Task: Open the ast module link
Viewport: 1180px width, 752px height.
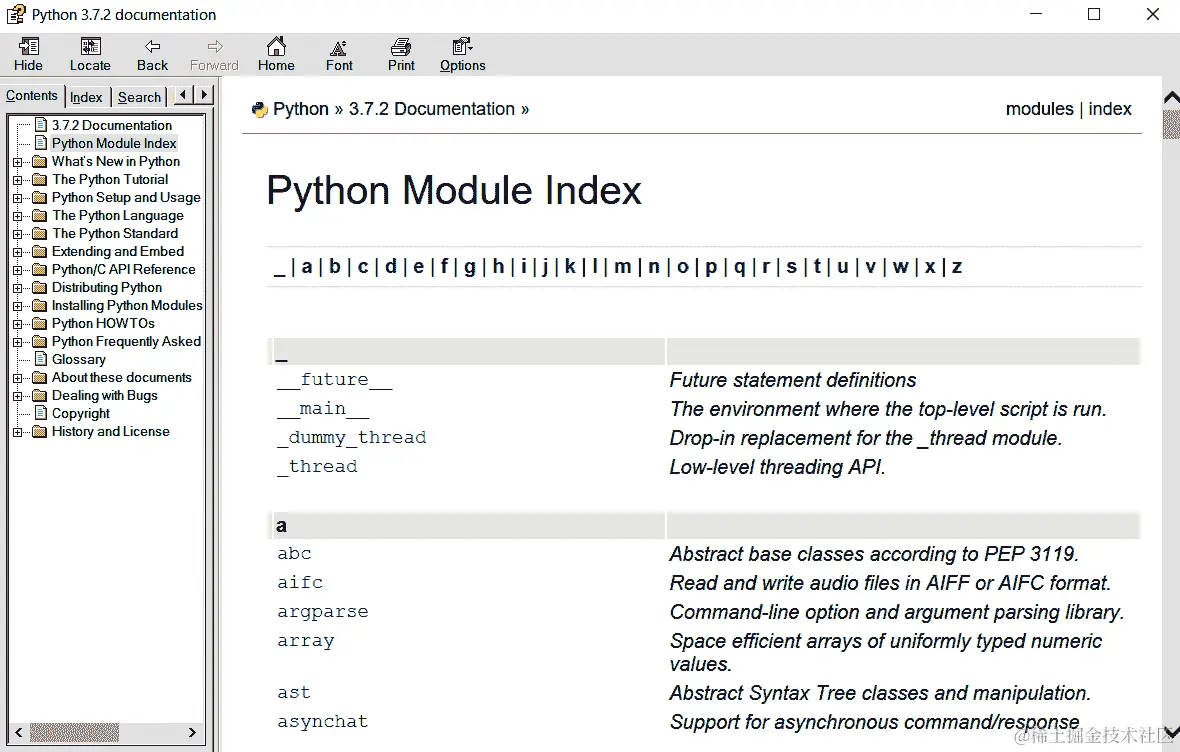Action: (293, 692)
